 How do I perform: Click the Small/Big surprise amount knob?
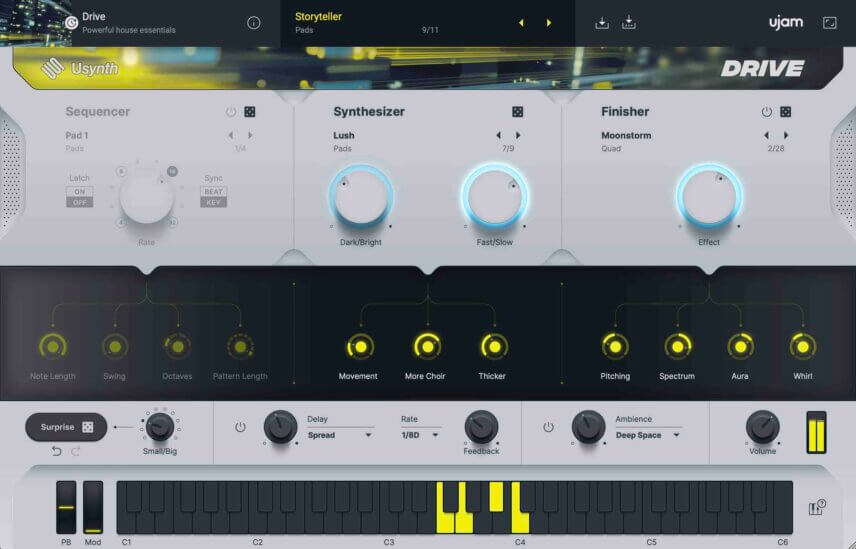[160, 427]
